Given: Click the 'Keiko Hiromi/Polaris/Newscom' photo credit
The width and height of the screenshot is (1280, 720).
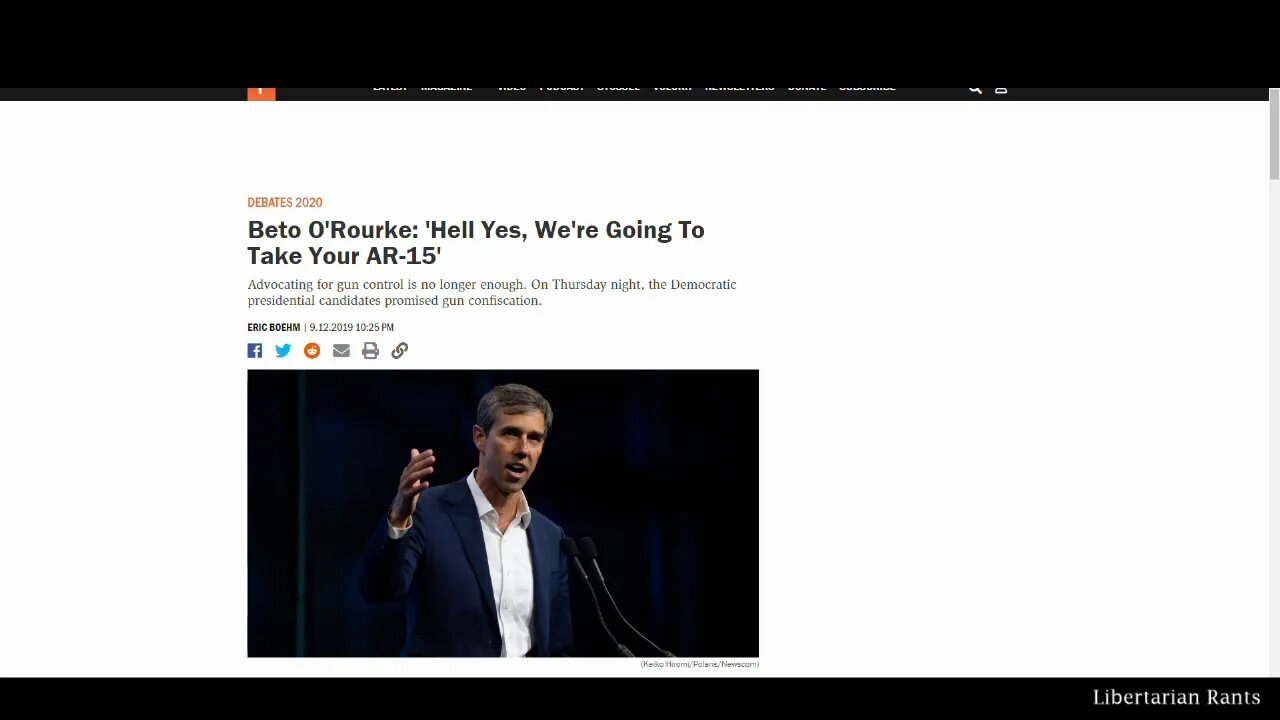Looking at the screenshot, I should click(x=700, y=664).
